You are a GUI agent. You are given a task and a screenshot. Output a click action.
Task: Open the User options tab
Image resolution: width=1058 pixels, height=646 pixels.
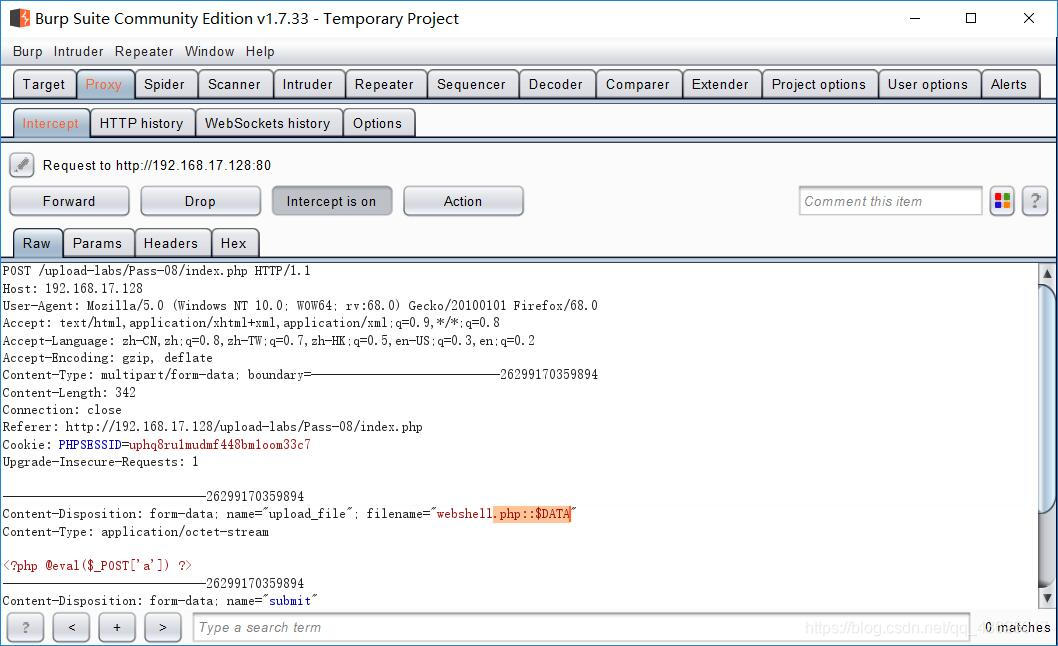(x=928, y=84)
